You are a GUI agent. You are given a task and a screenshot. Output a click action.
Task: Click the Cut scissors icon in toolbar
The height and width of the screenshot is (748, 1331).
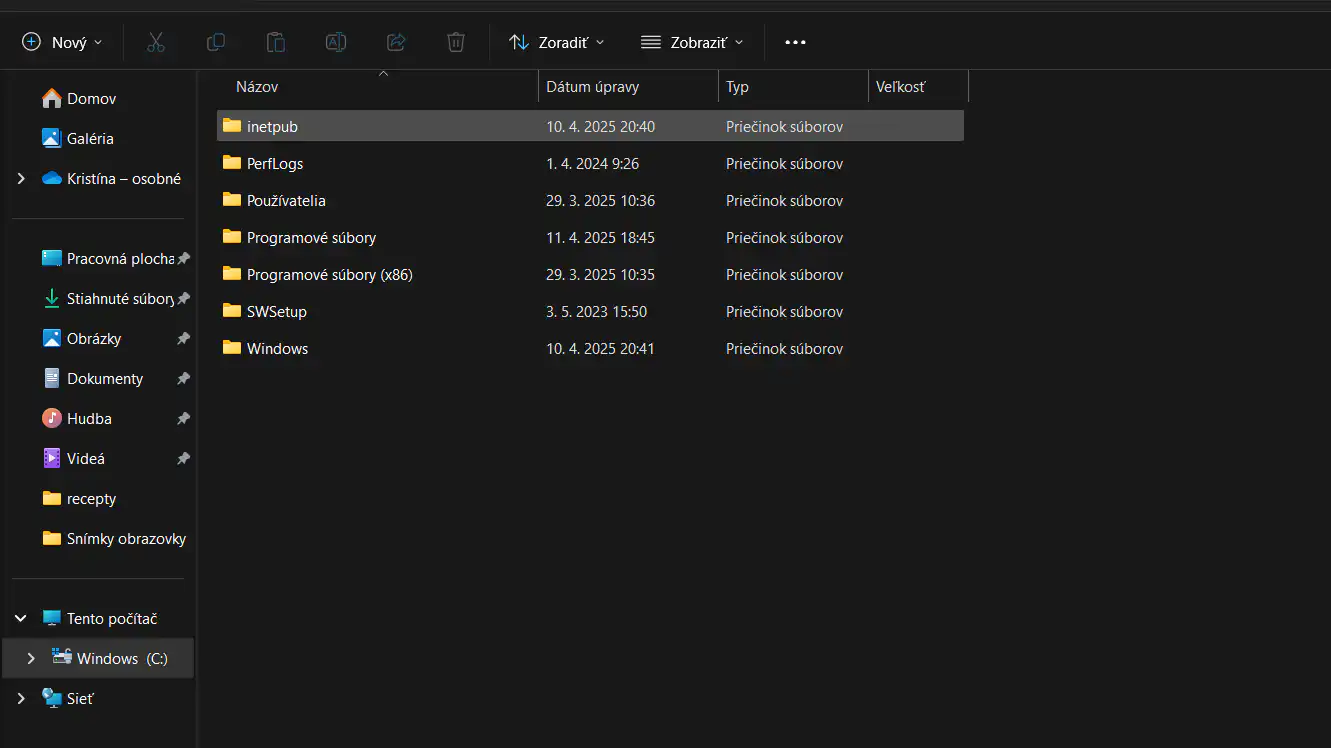pos(155,42)
